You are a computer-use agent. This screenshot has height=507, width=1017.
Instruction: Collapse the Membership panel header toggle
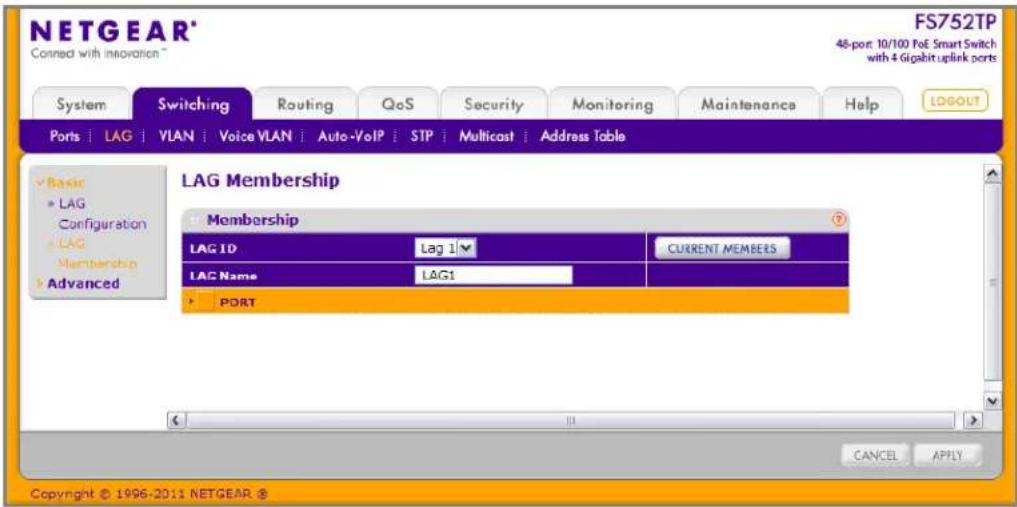[195, 220]
